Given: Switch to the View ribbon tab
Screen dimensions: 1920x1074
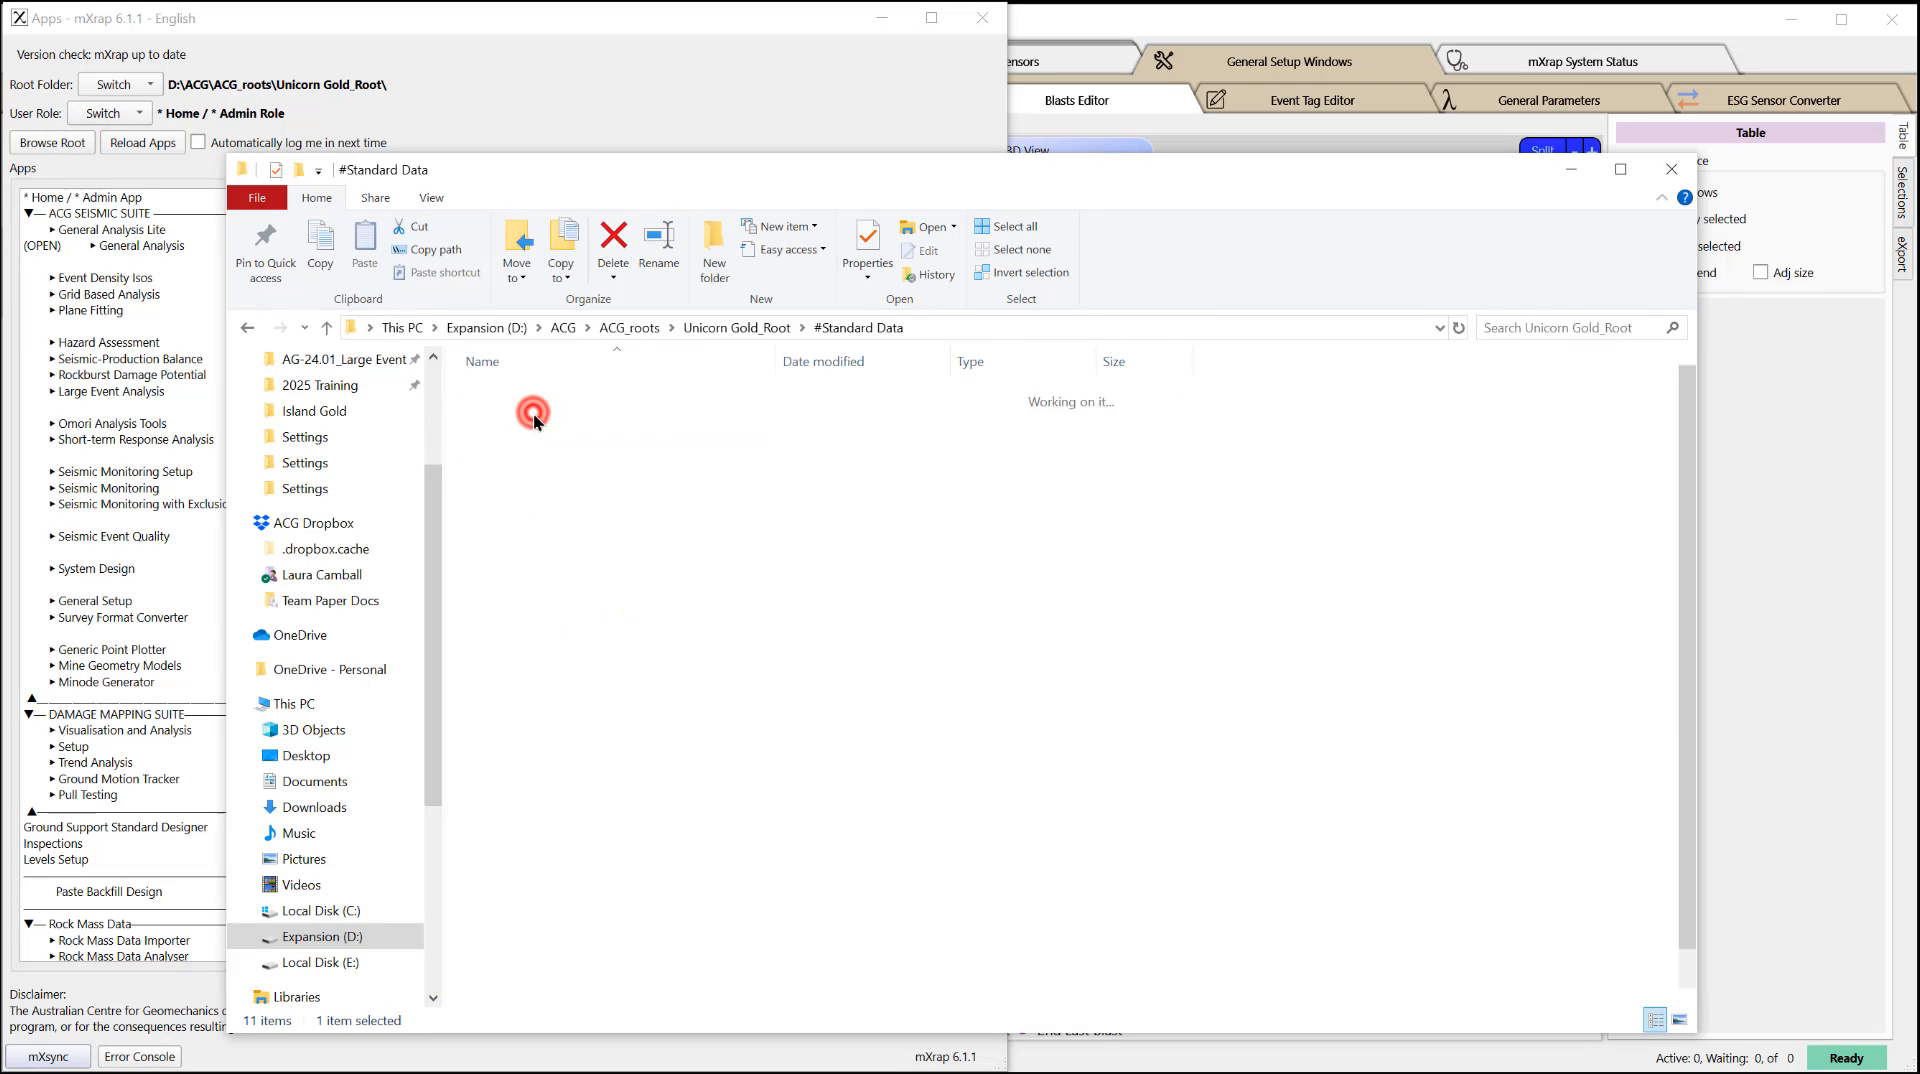Looking at the screenshot, I should (431, 197).
